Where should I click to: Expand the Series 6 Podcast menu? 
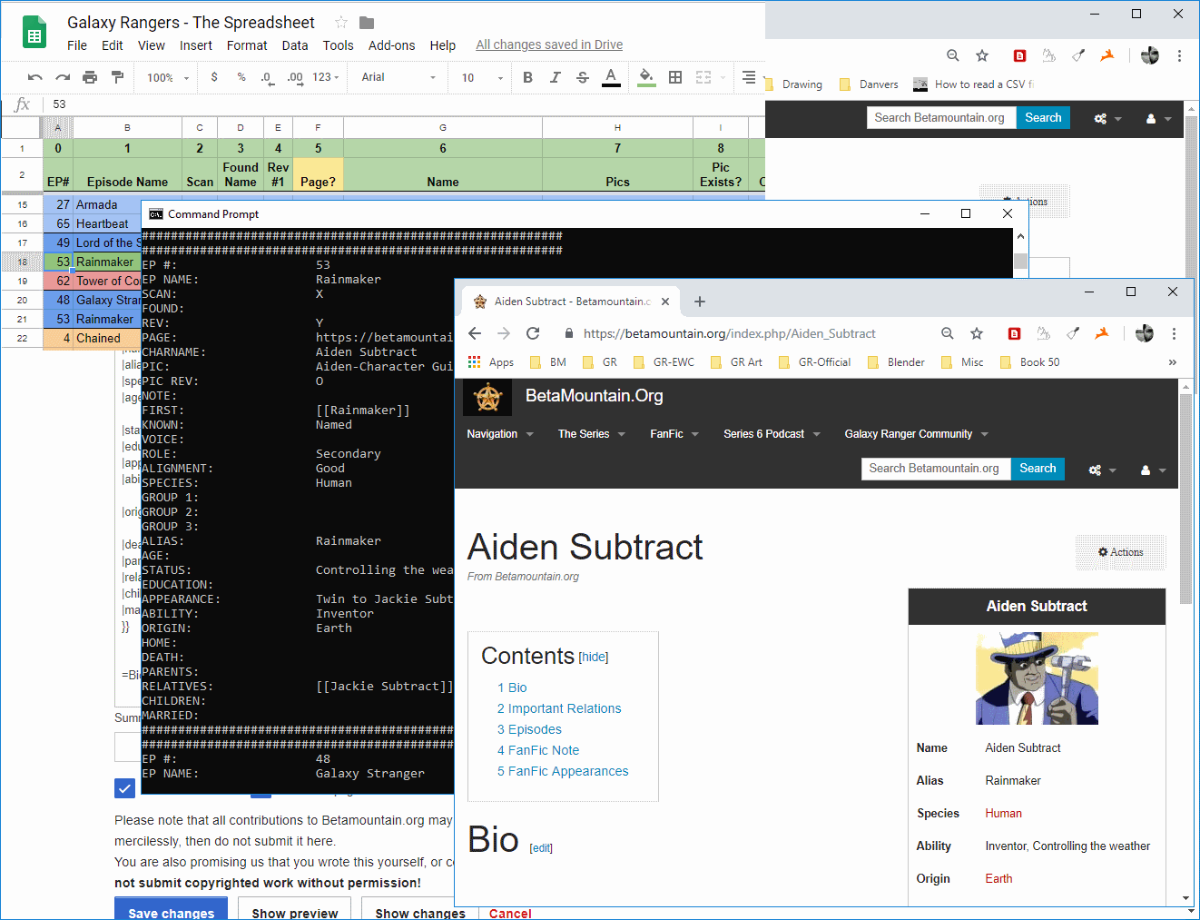pyautogui.click(x=772, y=434)
